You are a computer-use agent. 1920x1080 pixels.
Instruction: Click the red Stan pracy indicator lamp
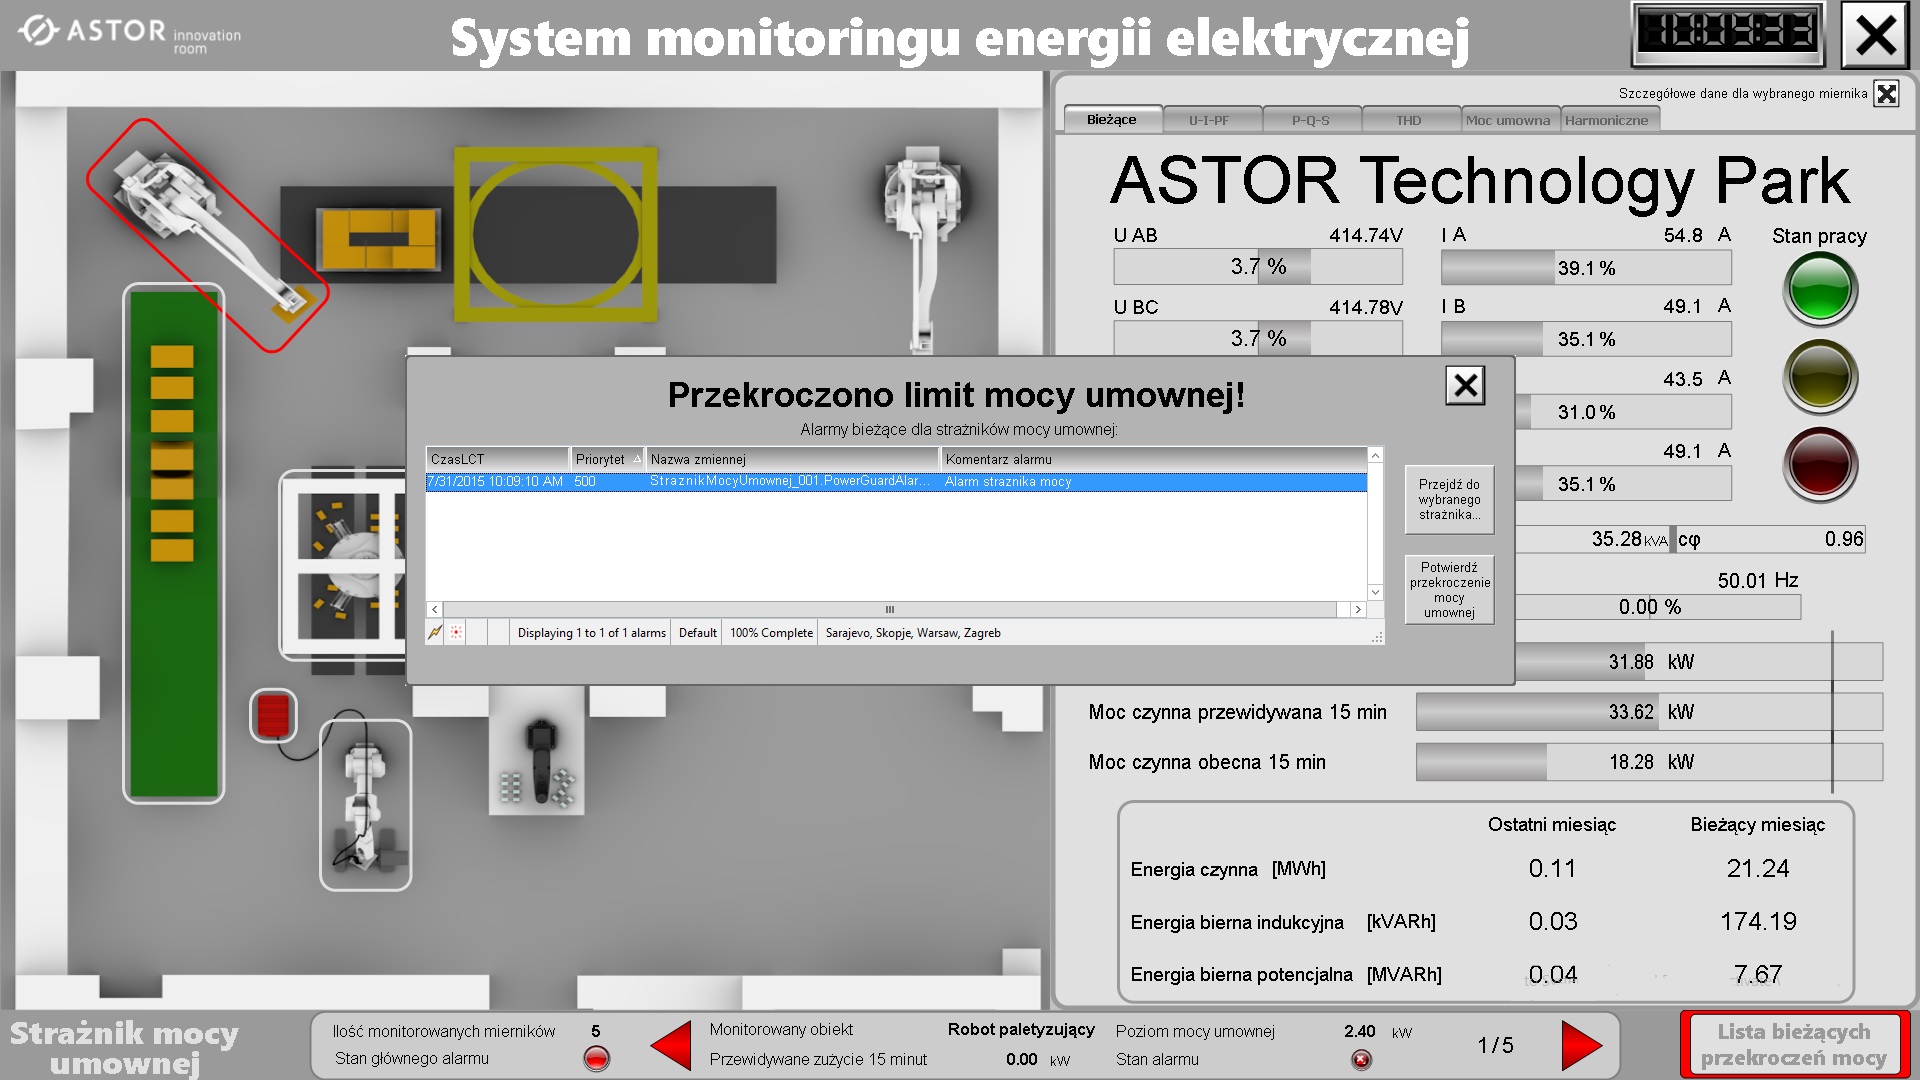1821,462
